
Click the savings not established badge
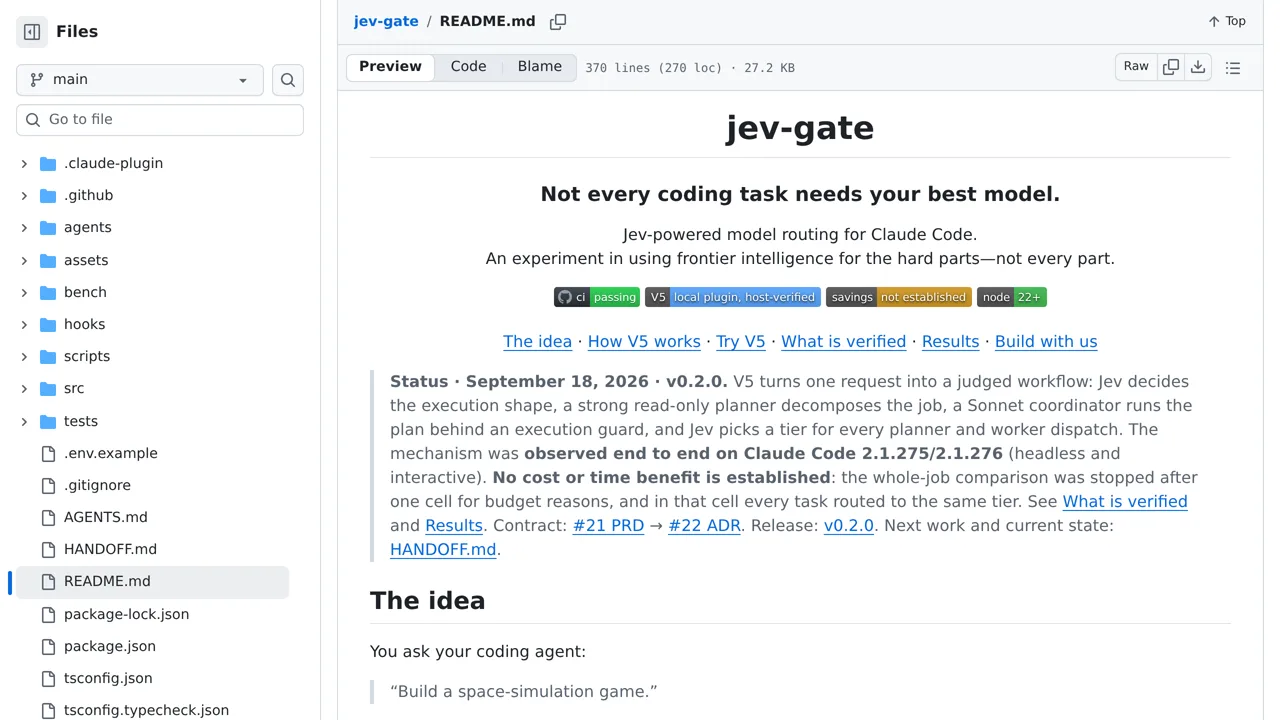[899, 297]
